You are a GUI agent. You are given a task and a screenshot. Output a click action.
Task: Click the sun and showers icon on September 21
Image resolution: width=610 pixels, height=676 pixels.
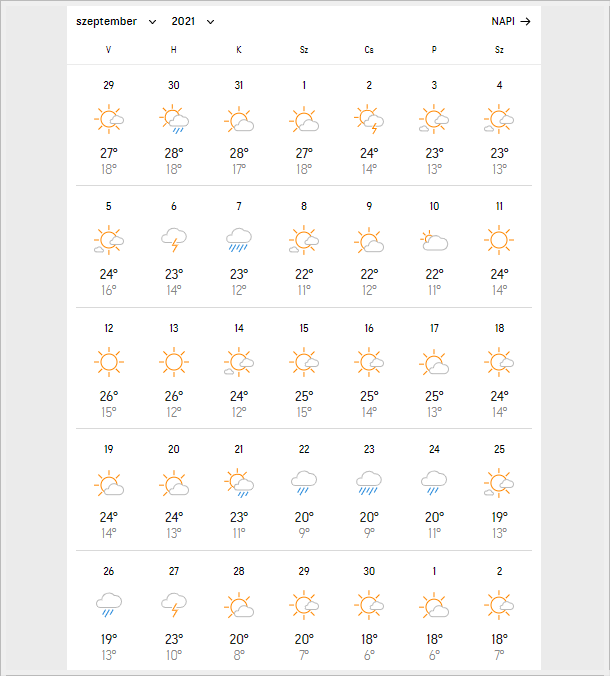point(239,484)
